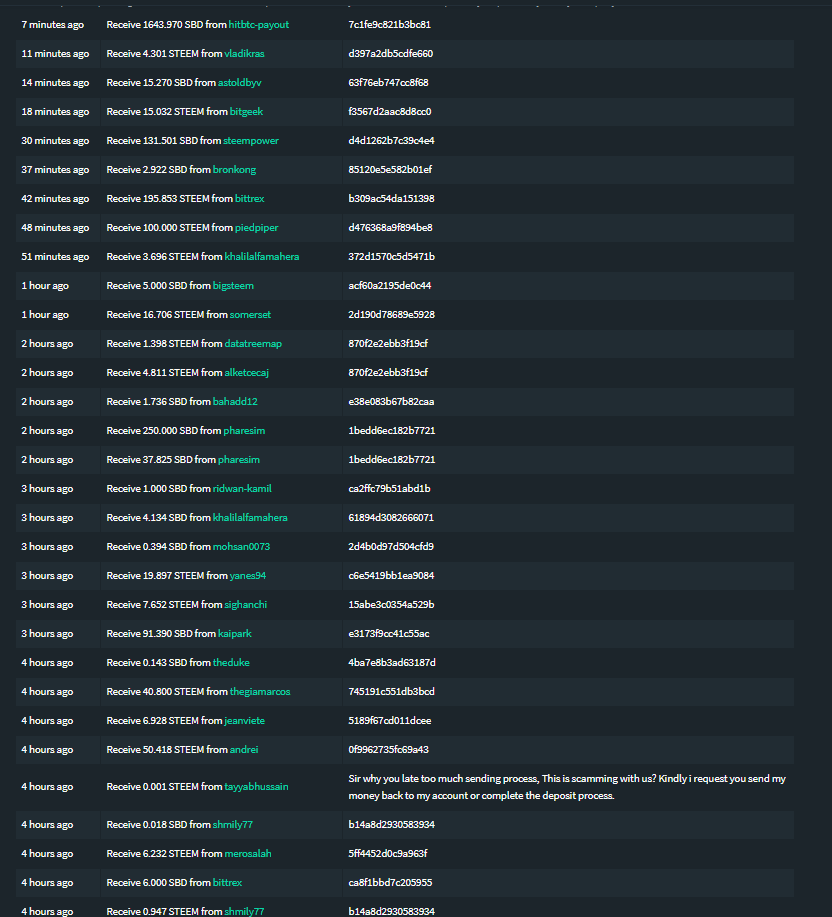Open the theduke profile link
The width and height of the screenshot is (832, 917).
(231, 662)
